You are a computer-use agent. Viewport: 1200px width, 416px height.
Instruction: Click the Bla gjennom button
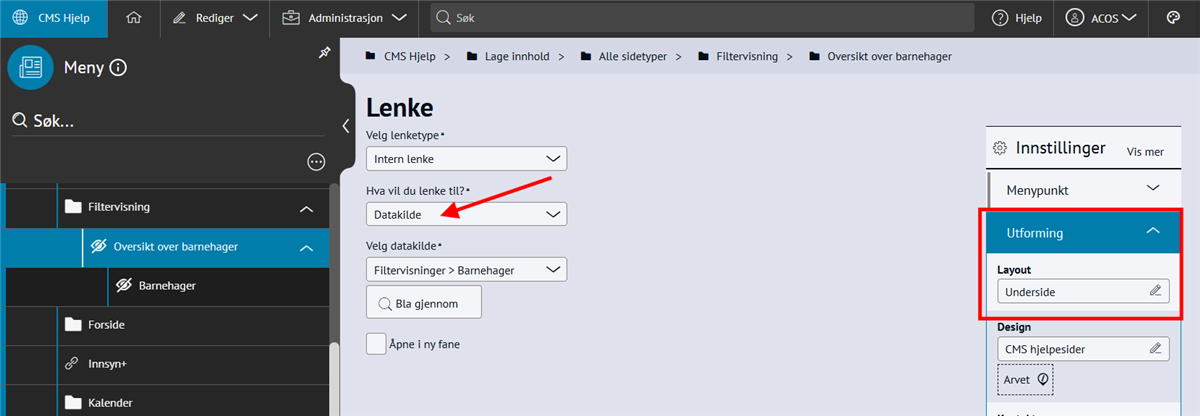[x=424, y=303]
